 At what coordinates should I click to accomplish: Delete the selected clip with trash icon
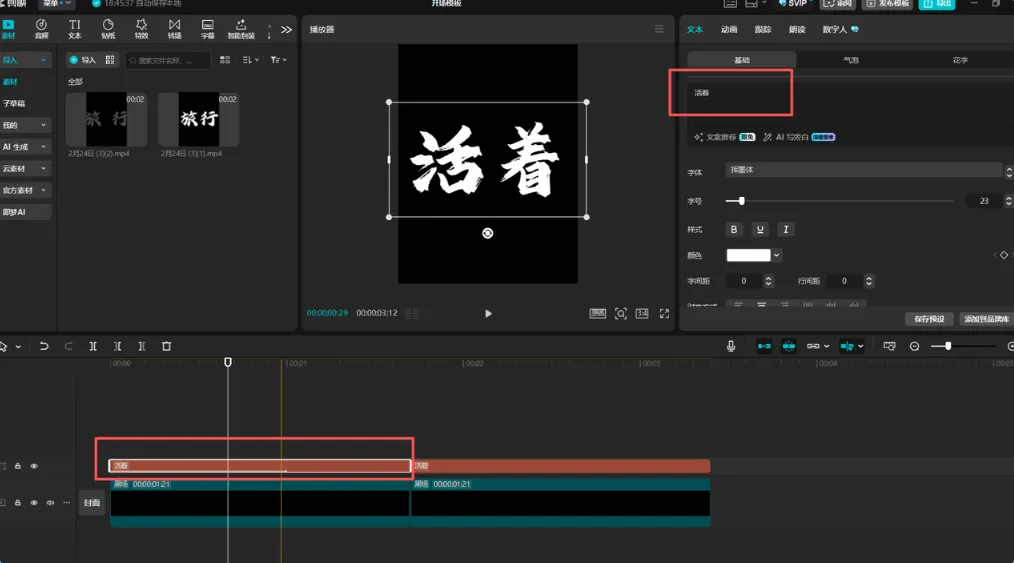[166, 346]
